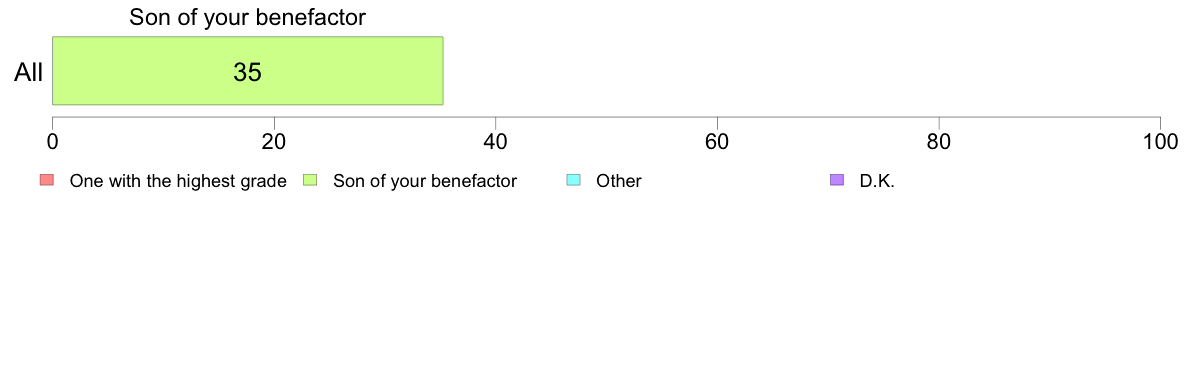The width and height of the screenshot is (1188, 368).
Task: Select the red 'One with the highest grade' swatch
Action: [46, 180]
